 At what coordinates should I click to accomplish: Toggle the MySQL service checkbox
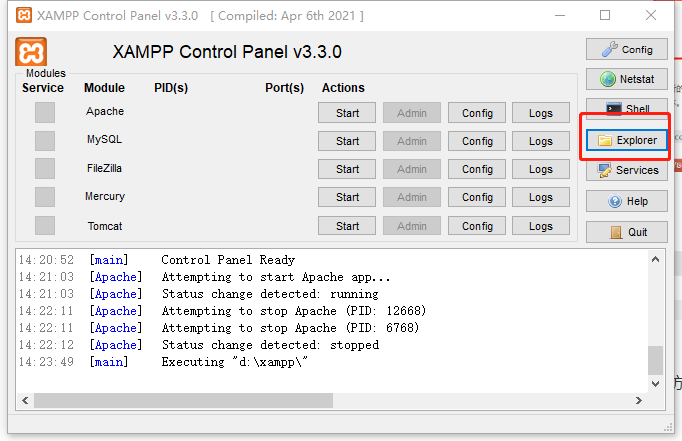45,141
